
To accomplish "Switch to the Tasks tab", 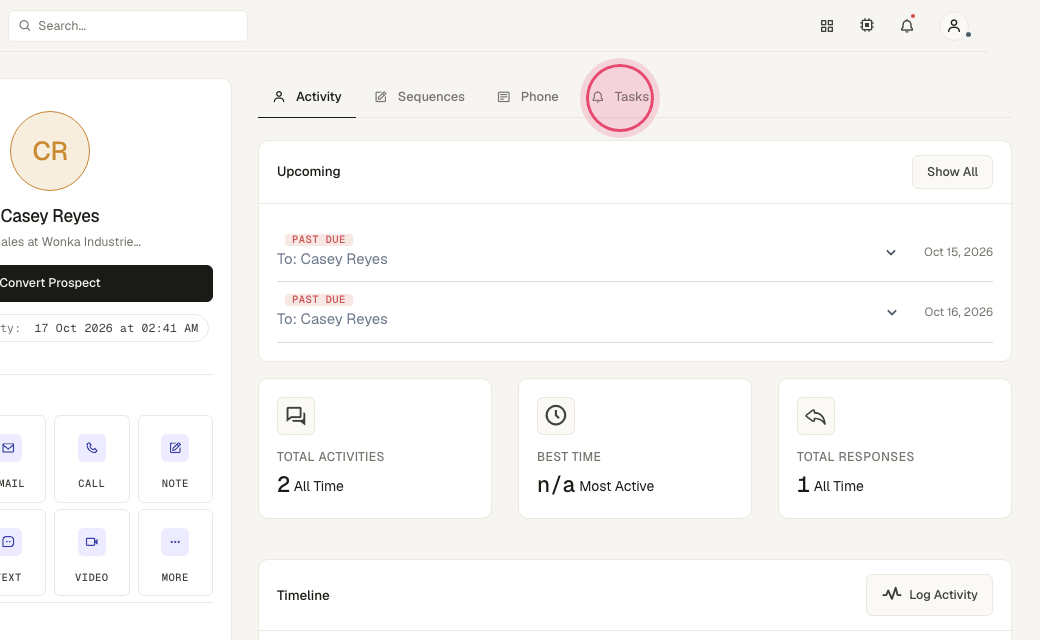I will (x=620, y=97).
